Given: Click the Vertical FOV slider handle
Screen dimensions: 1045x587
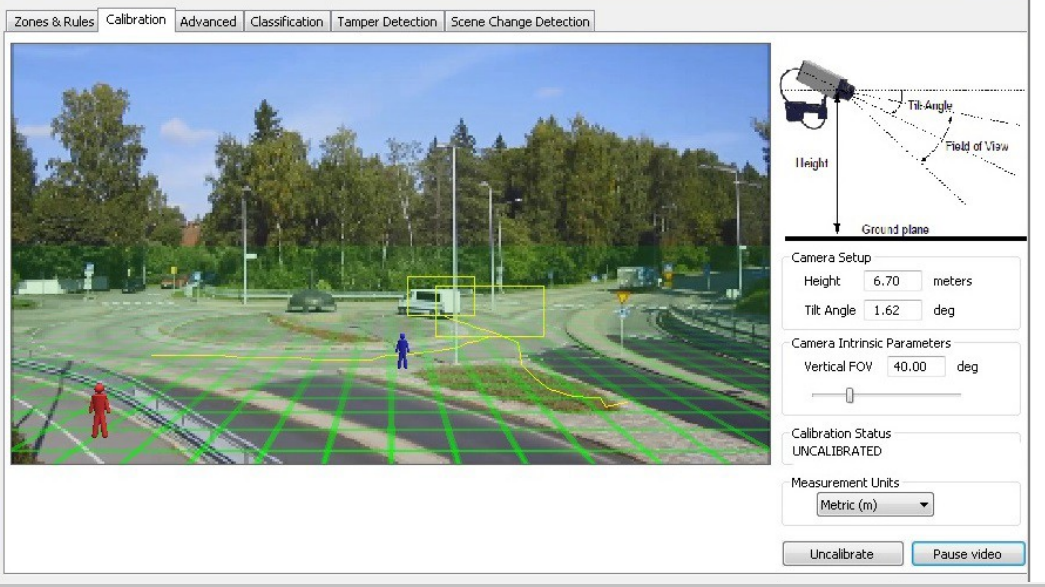Looking at the screenshot, I should (849, 396).
